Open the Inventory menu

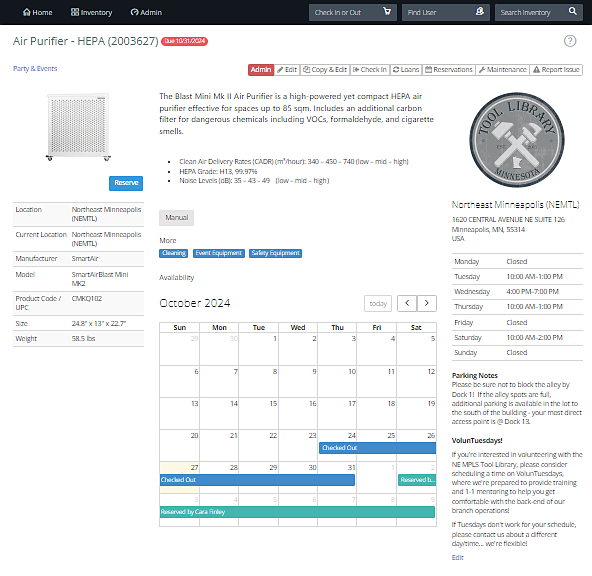(91, 12)
